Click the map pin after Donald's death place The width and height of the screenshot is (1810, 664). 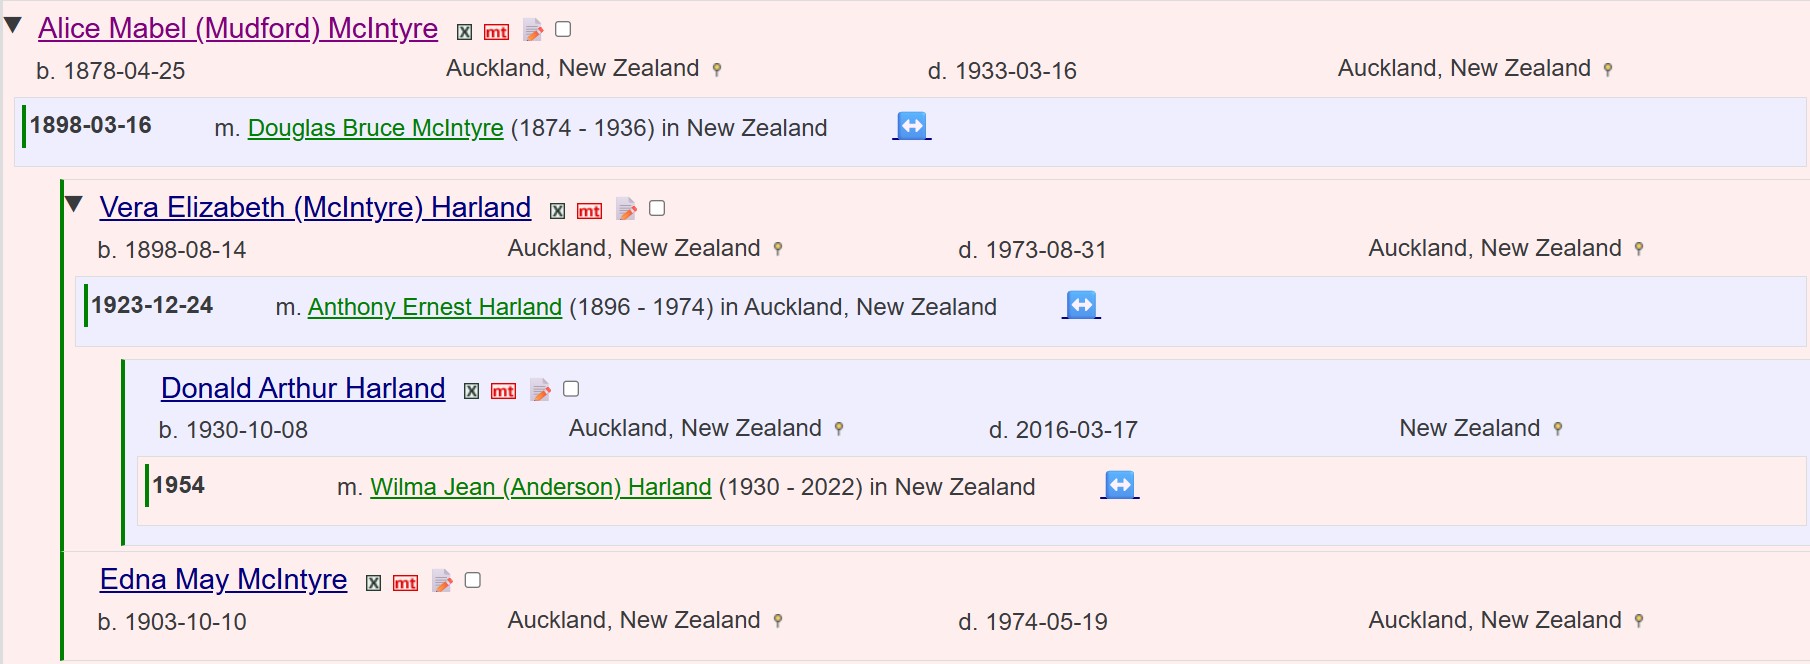(1557, 429)
